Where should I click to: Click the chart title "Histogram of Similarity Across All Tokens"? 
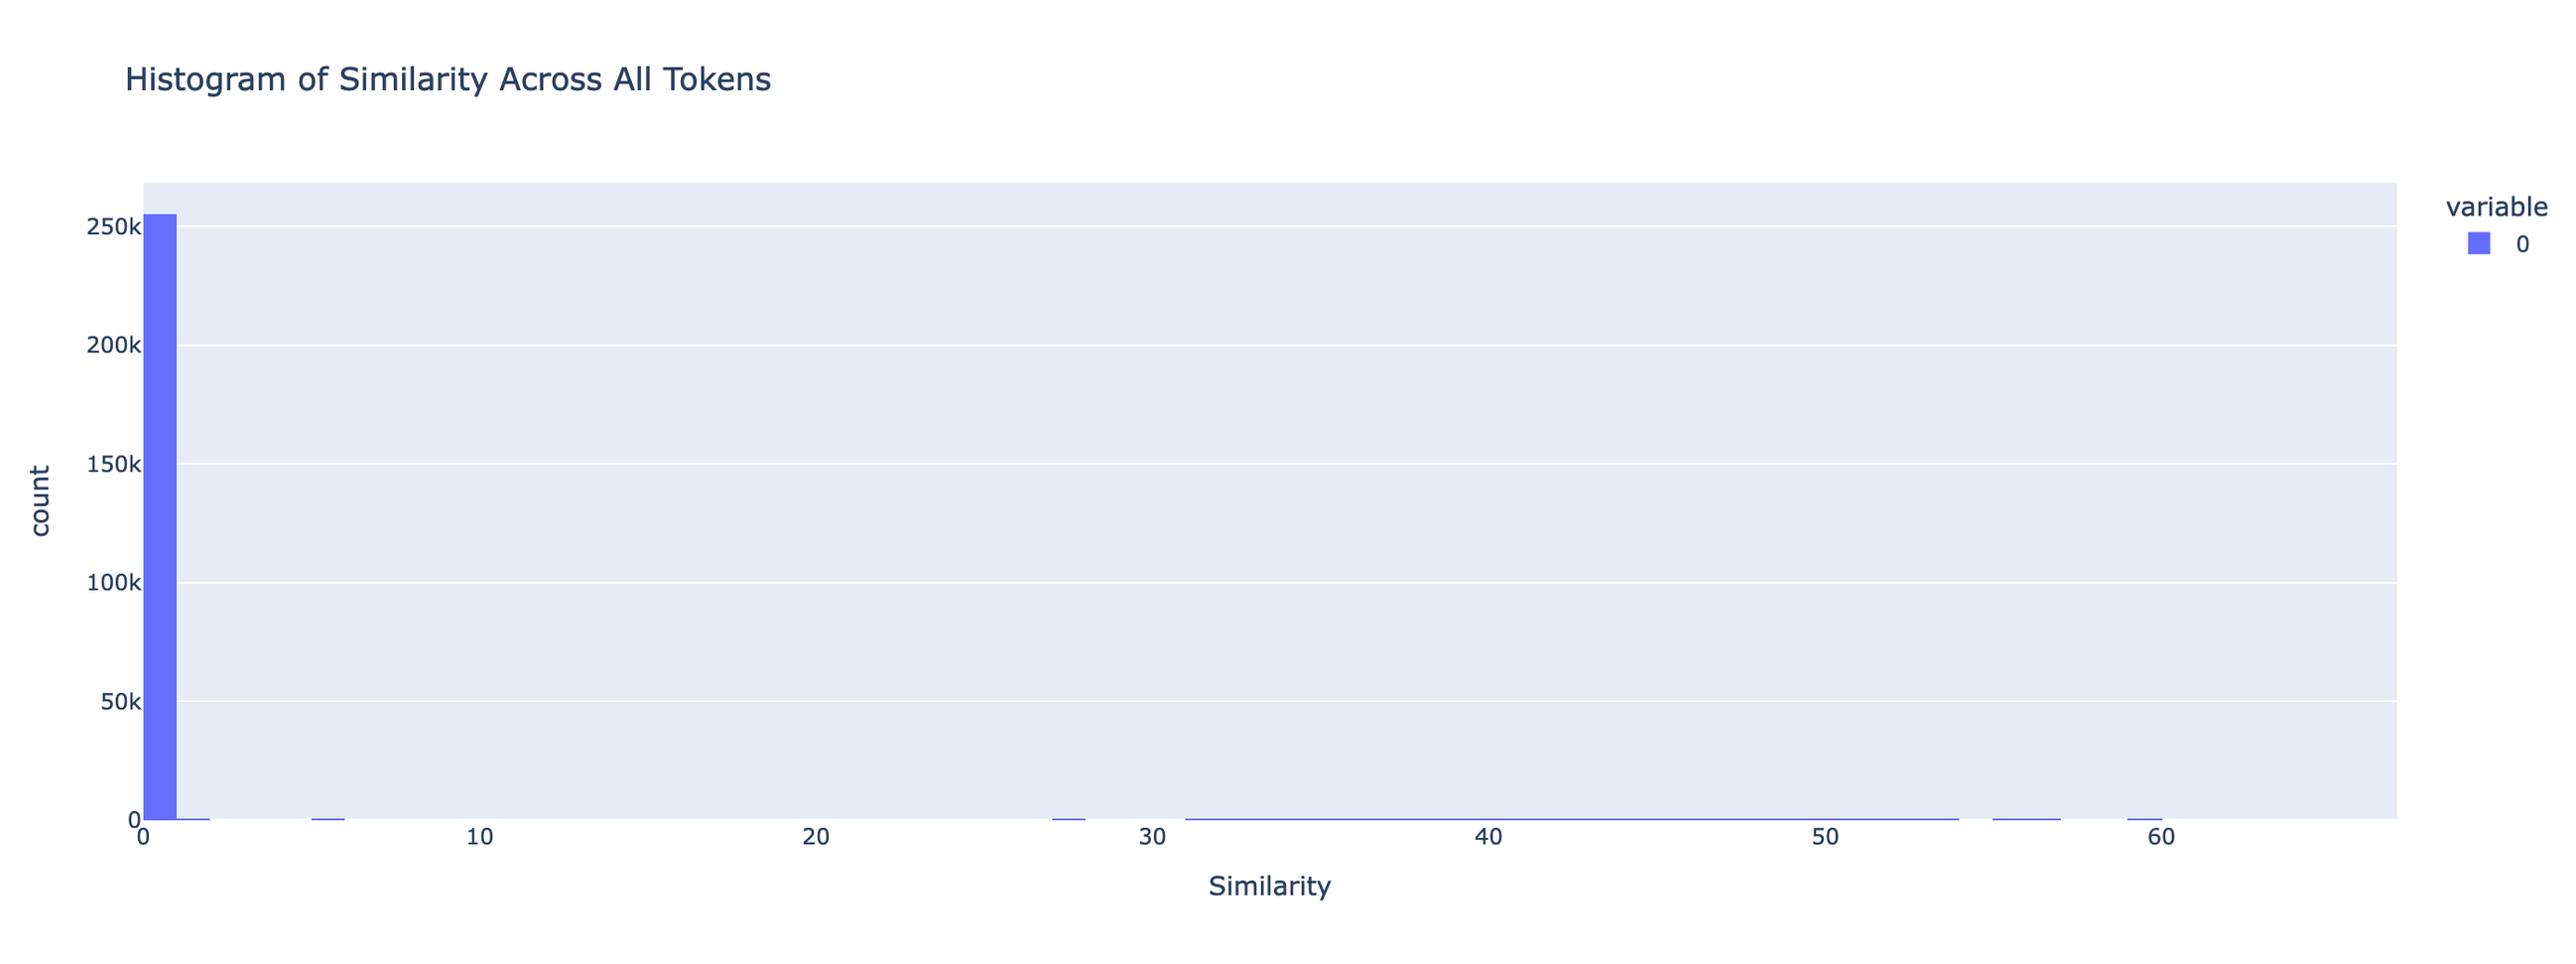coord(447,79)
